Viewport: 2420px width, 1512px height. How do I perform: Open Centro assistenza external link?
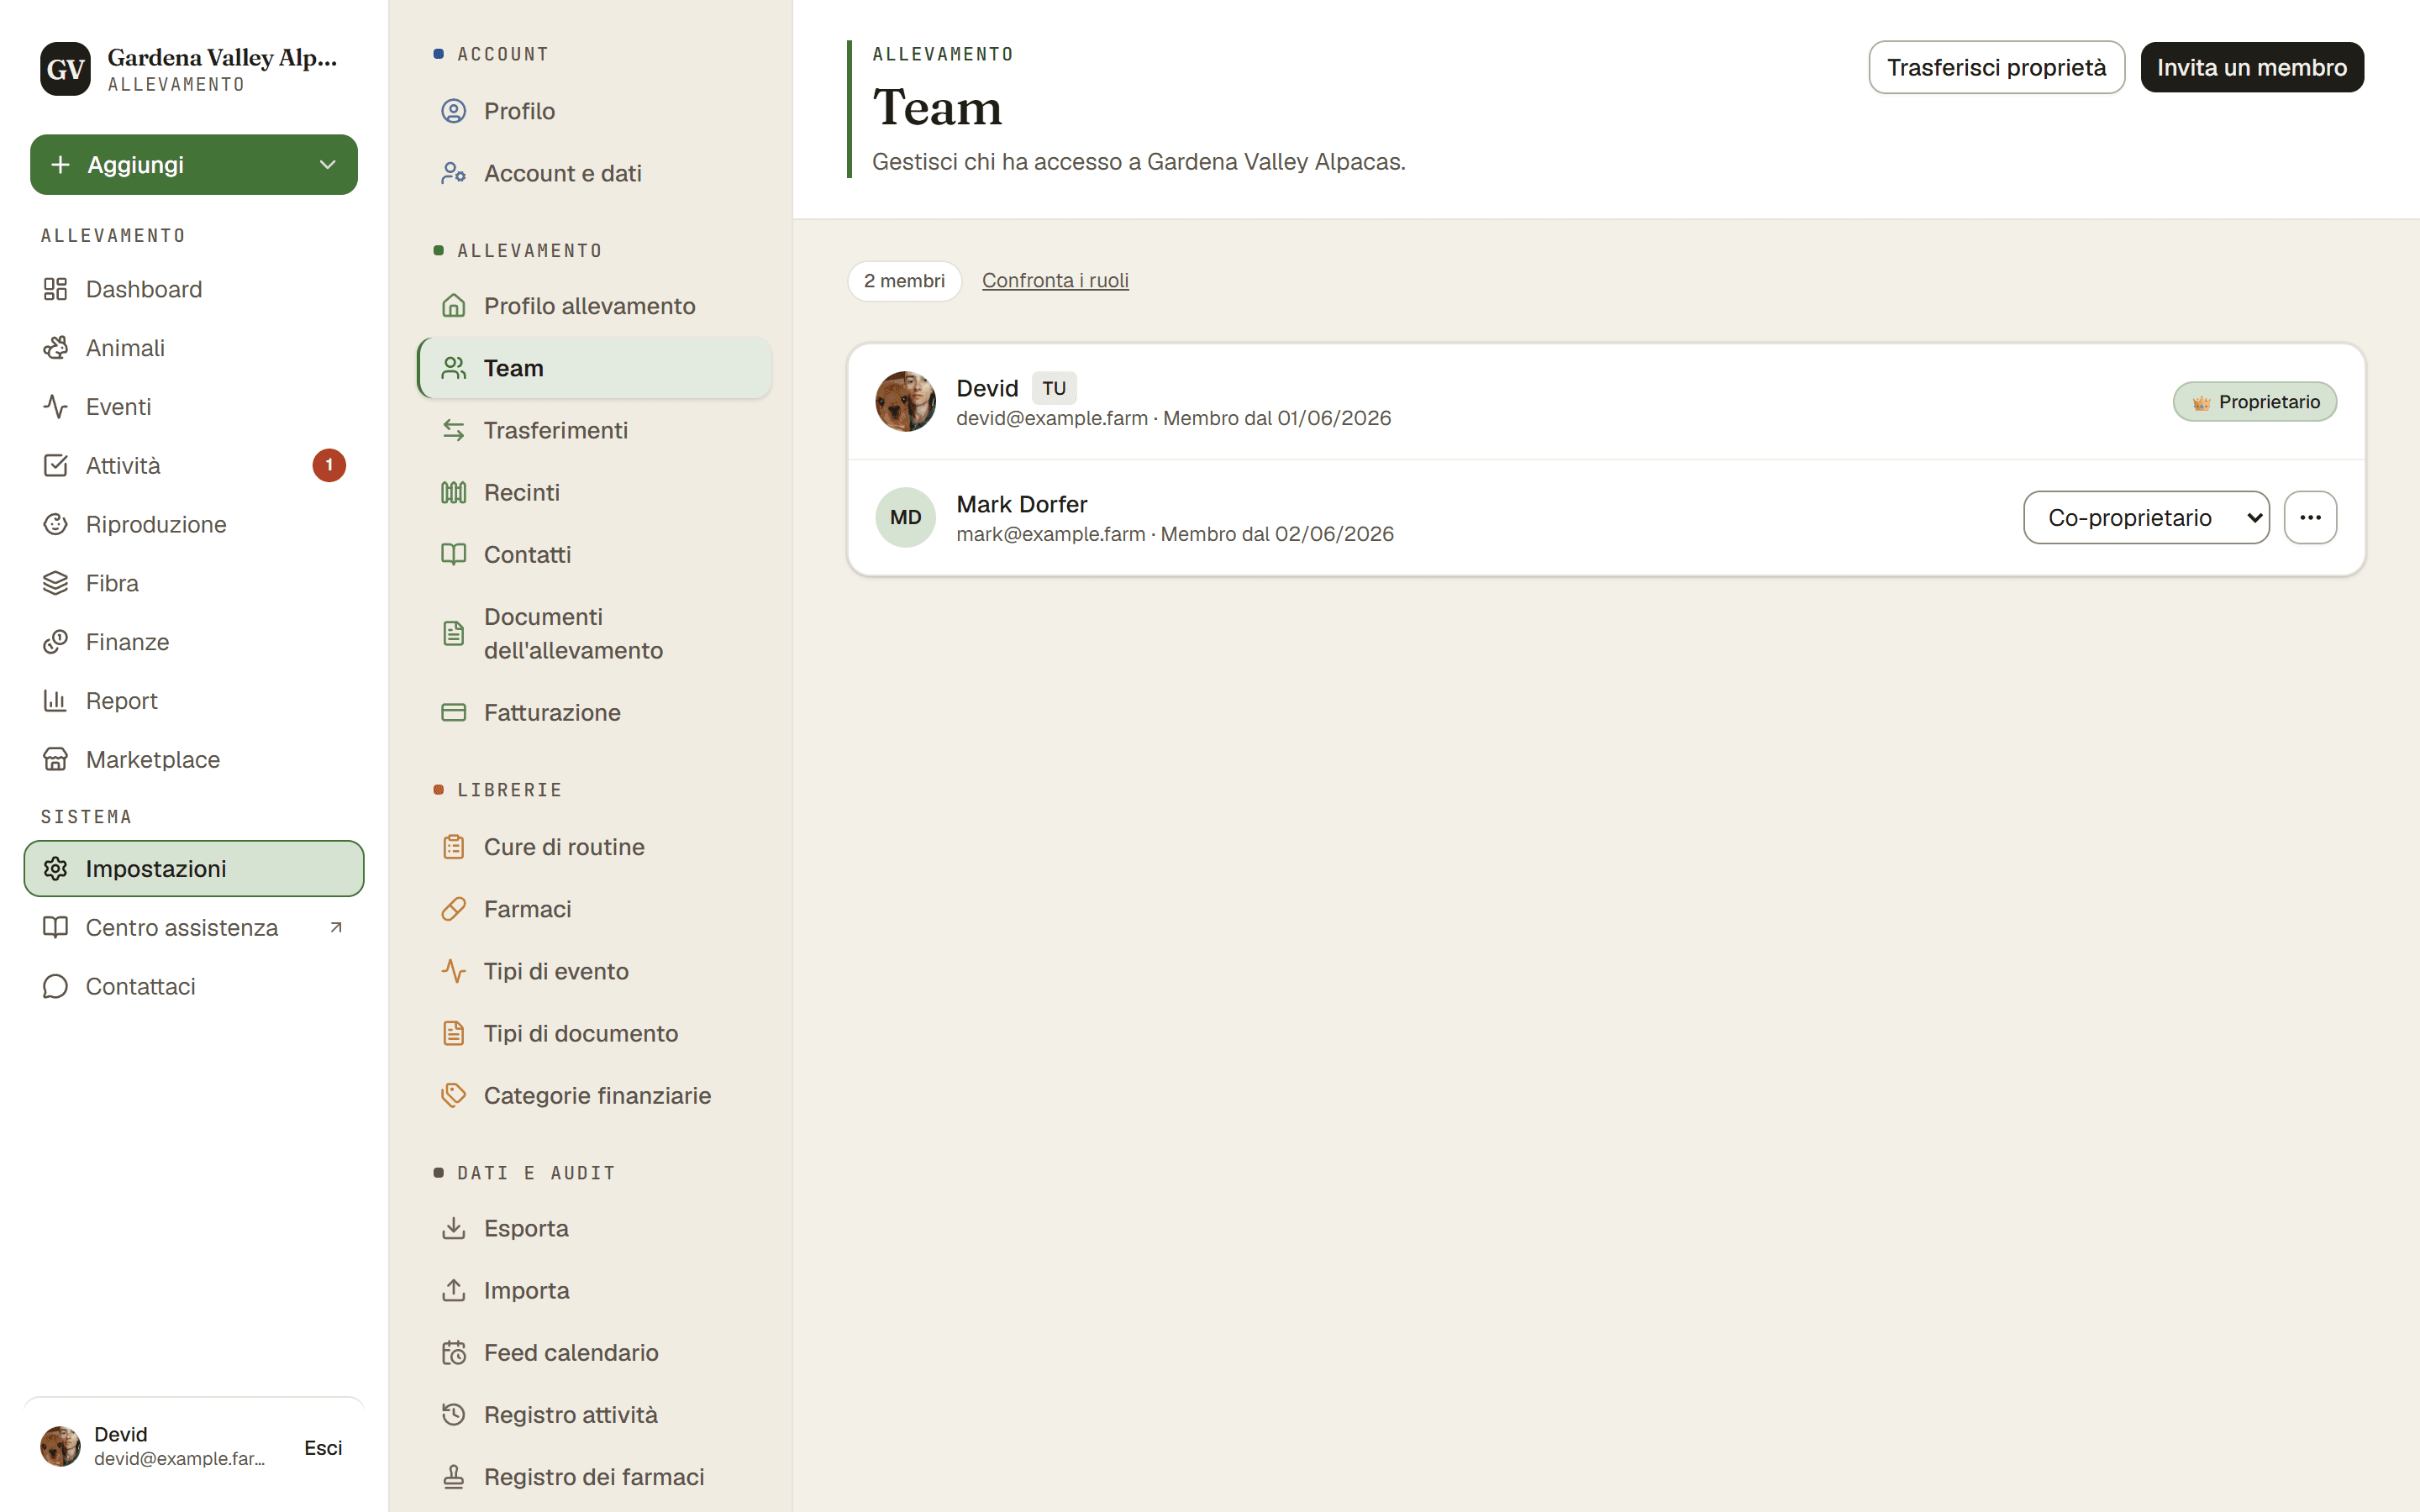point(194,928)
